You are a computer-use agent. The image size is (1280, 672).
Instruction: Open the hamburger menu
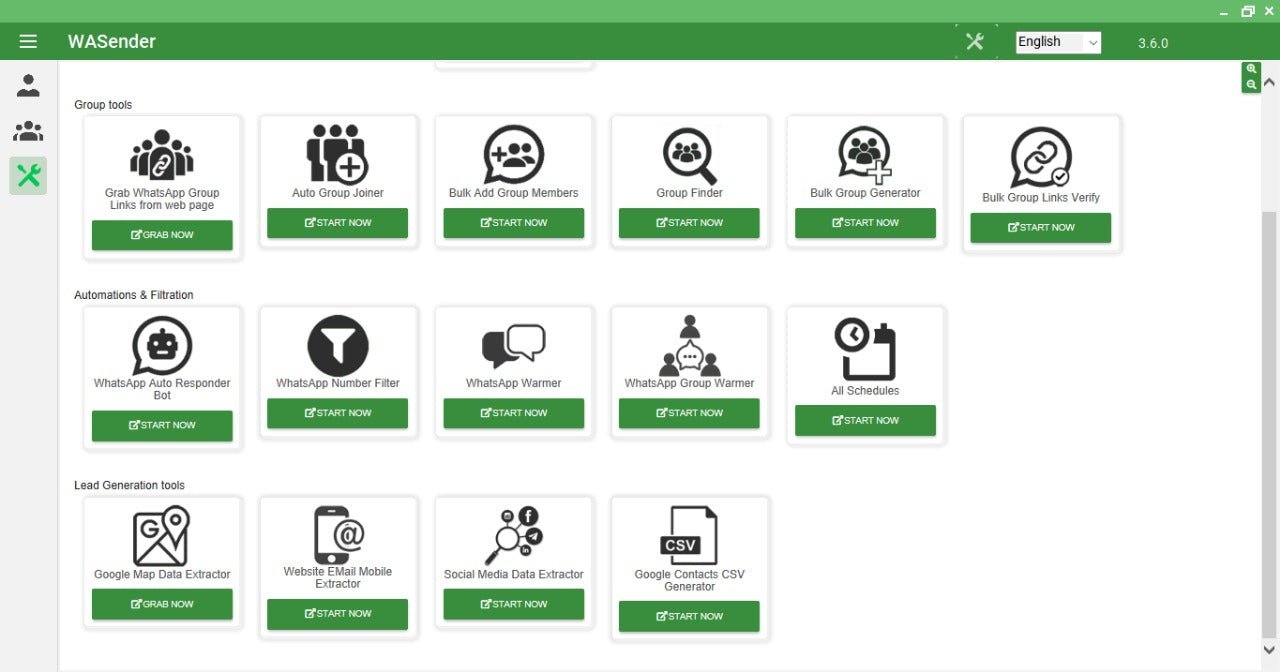28,41
